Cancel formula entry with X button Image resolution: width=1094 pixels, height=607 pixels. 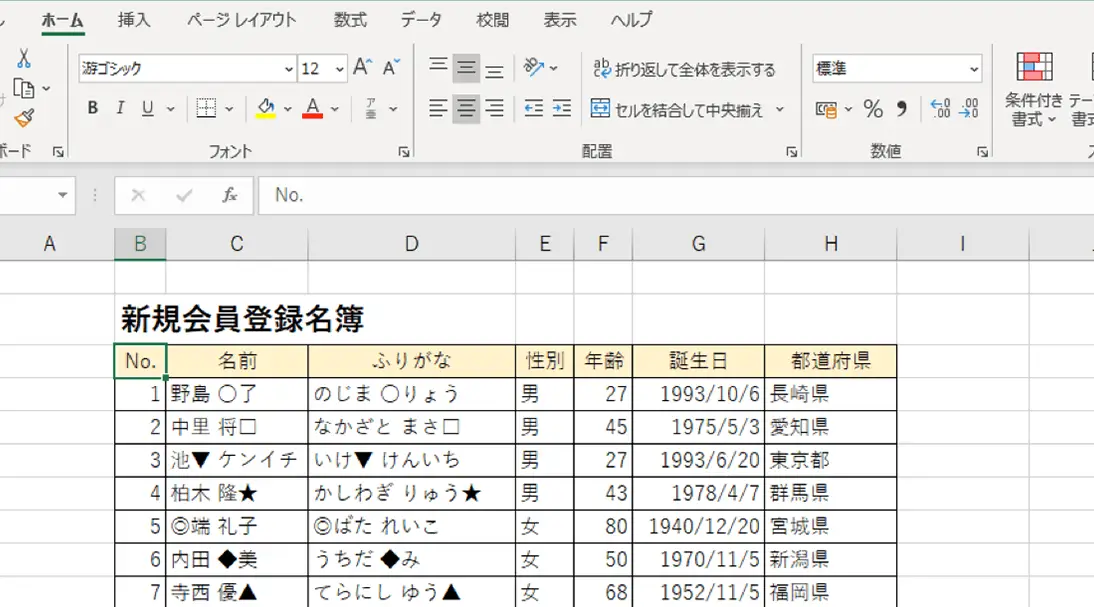[x=138, y=195]
